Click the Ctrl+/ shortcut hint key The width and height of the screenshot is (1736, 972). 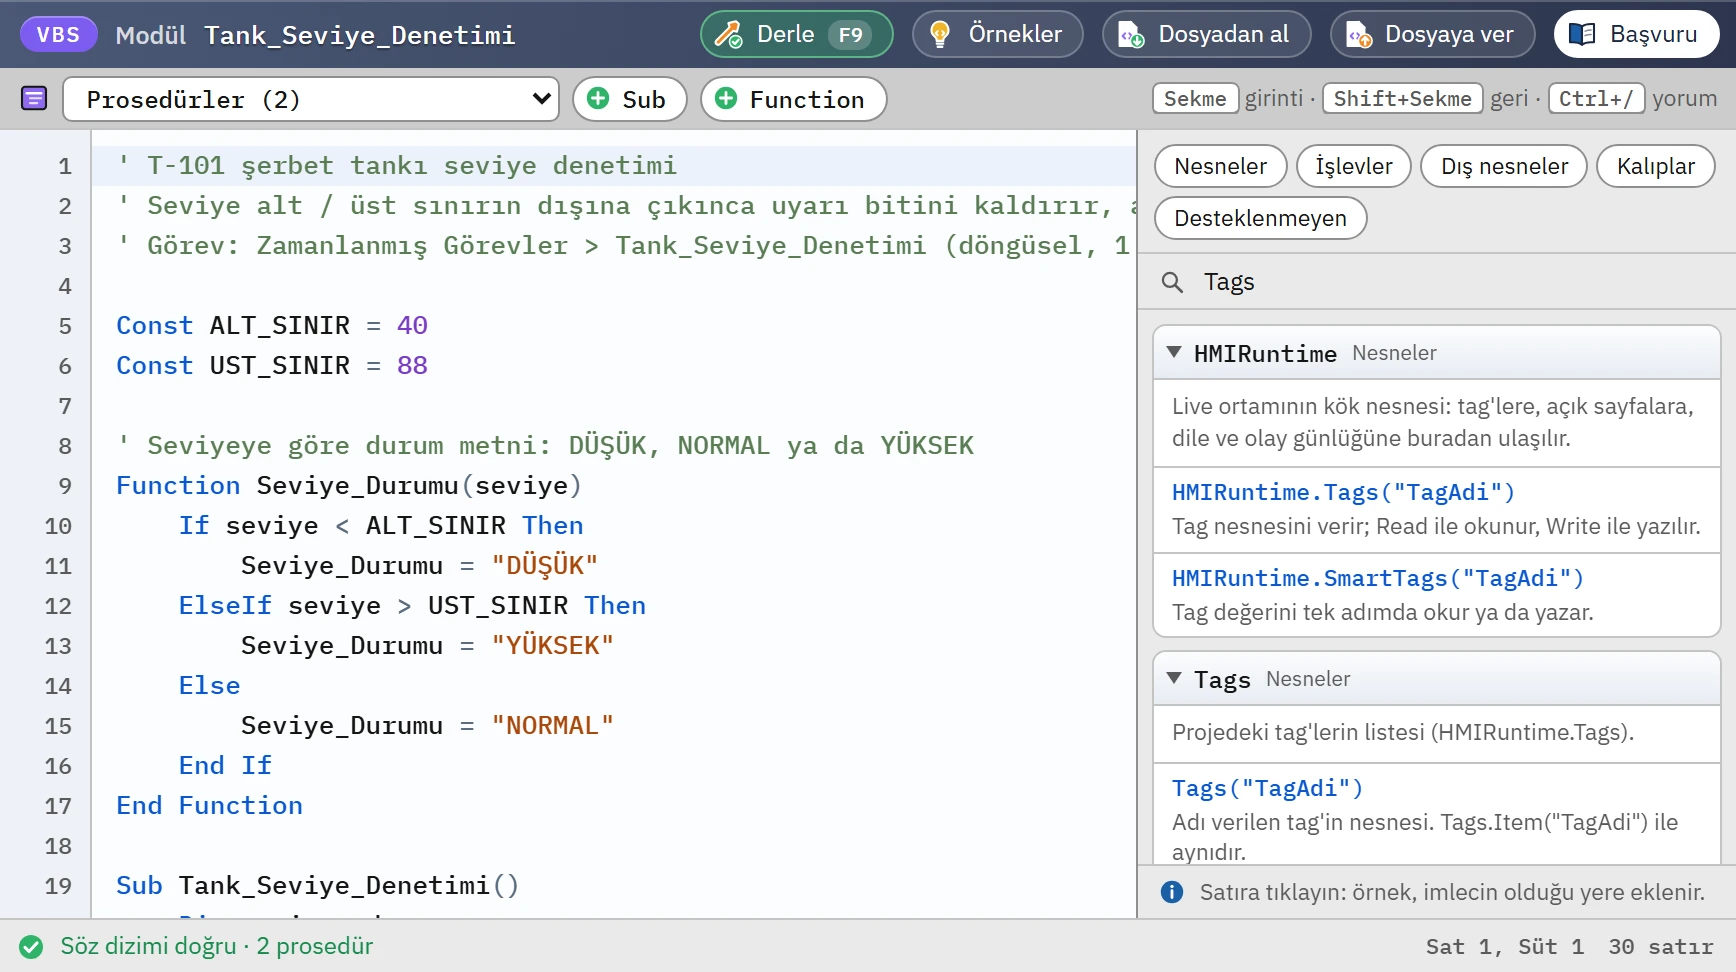pyautogui.click(x=1596, y=98)
